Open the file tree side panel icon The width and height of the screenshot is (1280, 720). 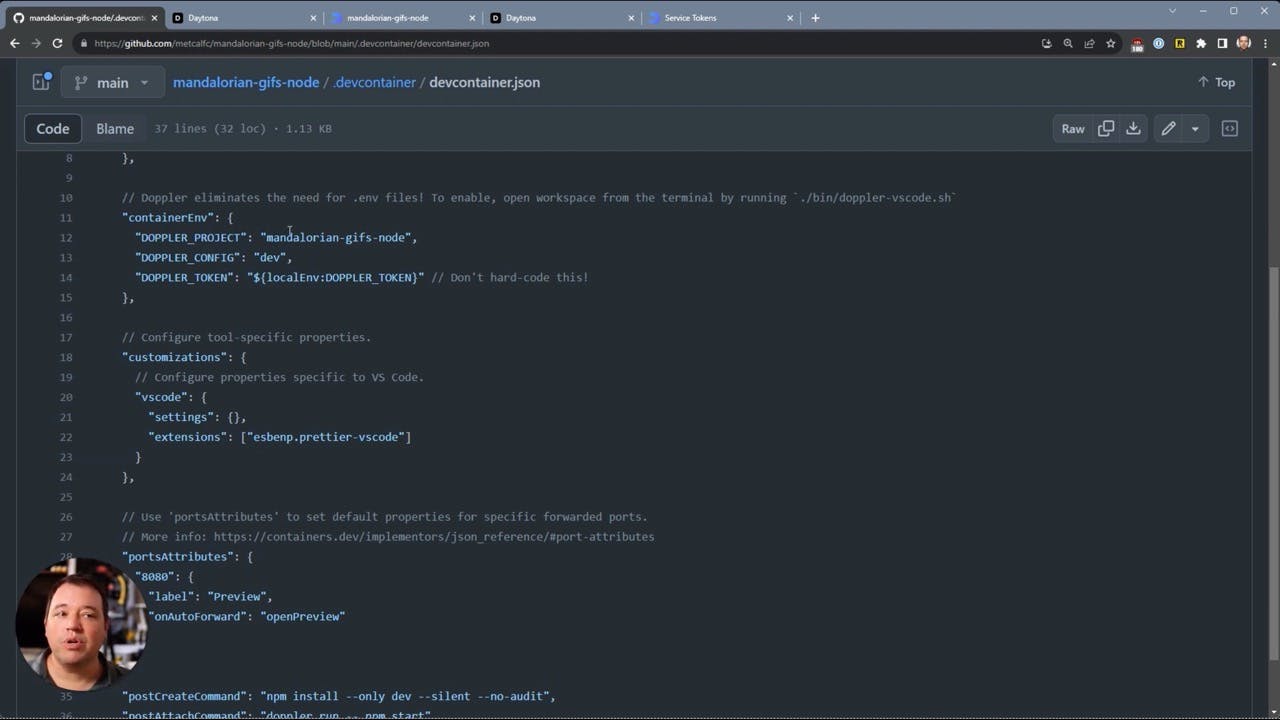pos(41,82)
